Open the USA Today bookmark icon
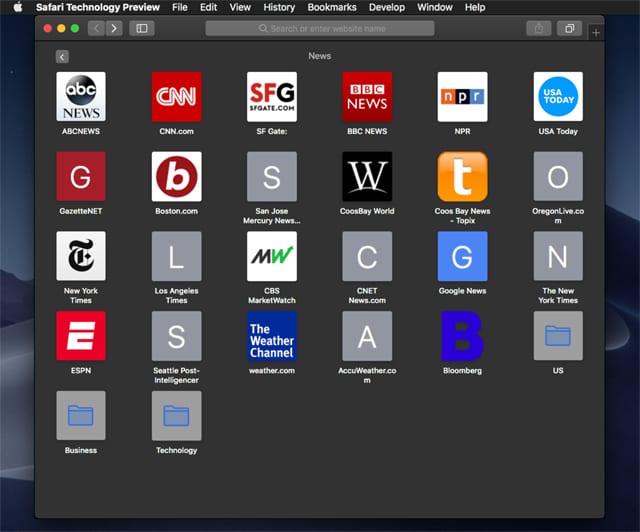The height and width of the screenshot is (532, 640). coord(558,97)
